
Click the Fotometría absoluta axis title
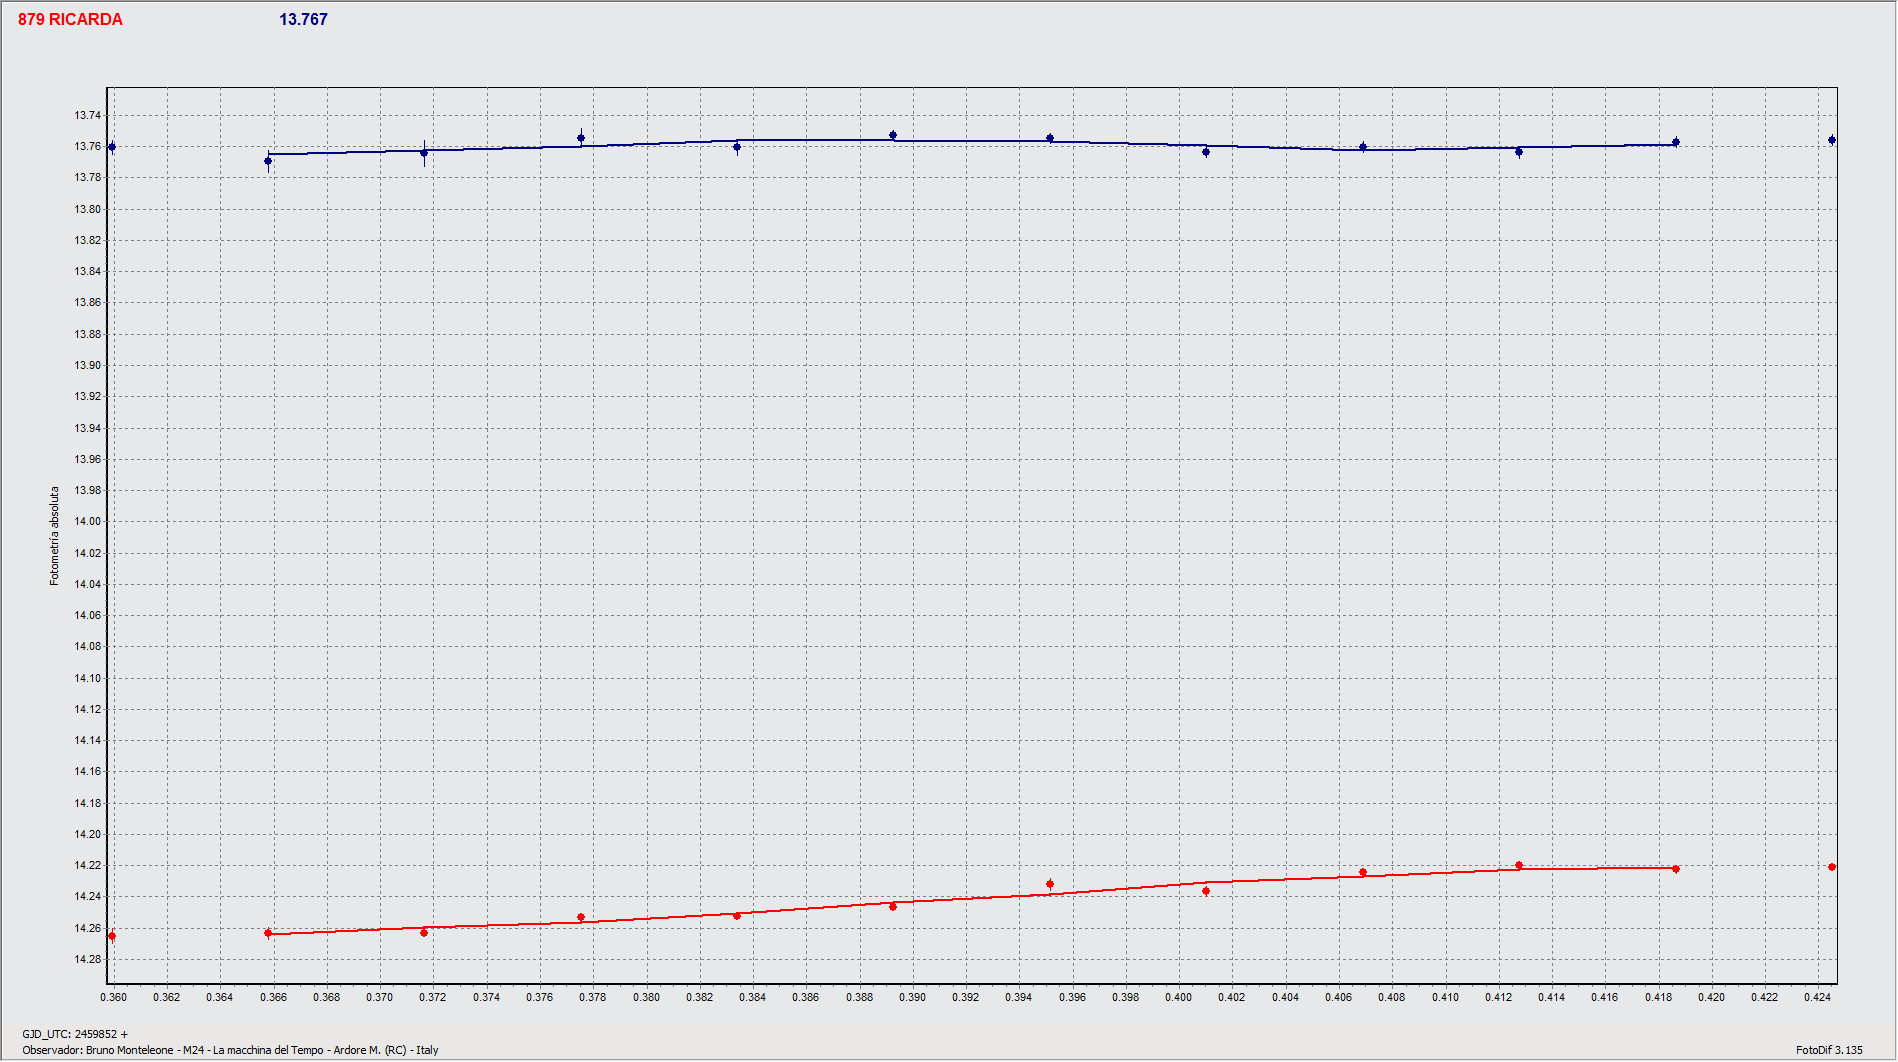(x=55, y=536)
